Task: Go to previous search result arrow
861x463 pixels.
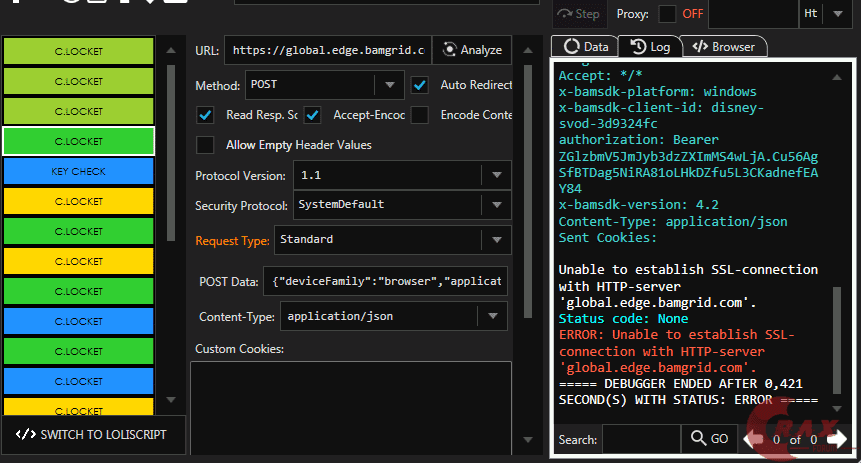Action: [x=754, y=439]
